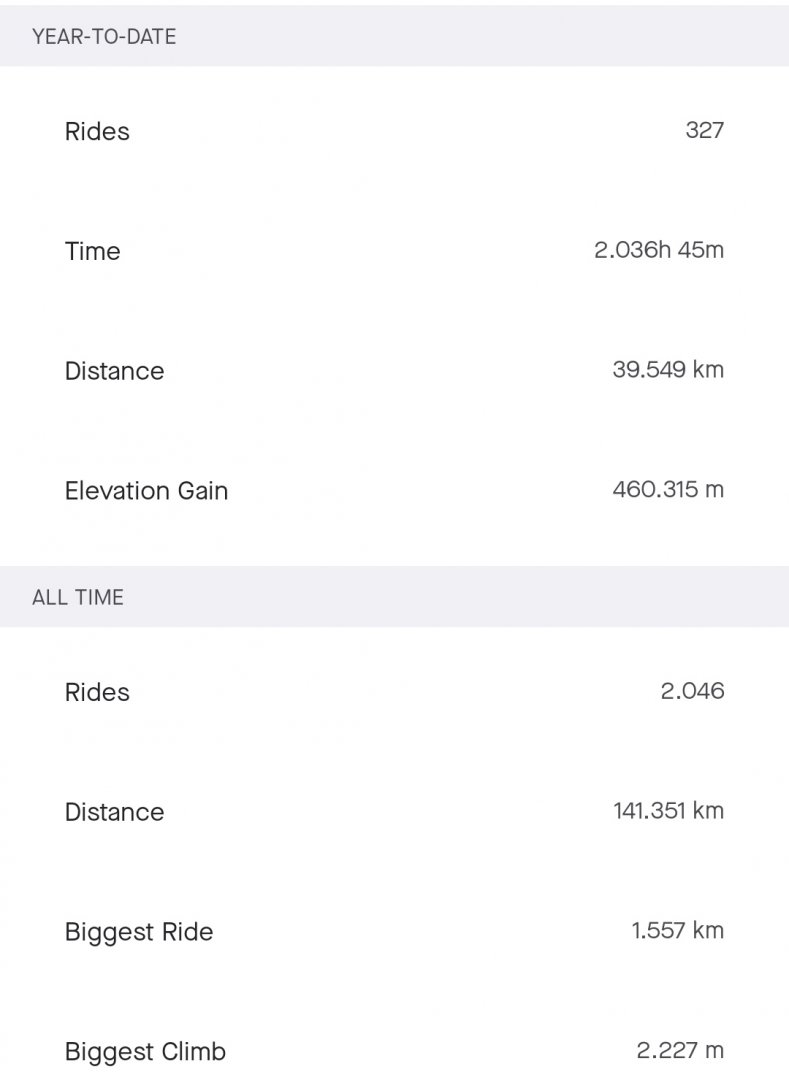Tap the 141.351 km total distance
The height and width of the screenshot is (1080, 789).
(x=669, y=811)
